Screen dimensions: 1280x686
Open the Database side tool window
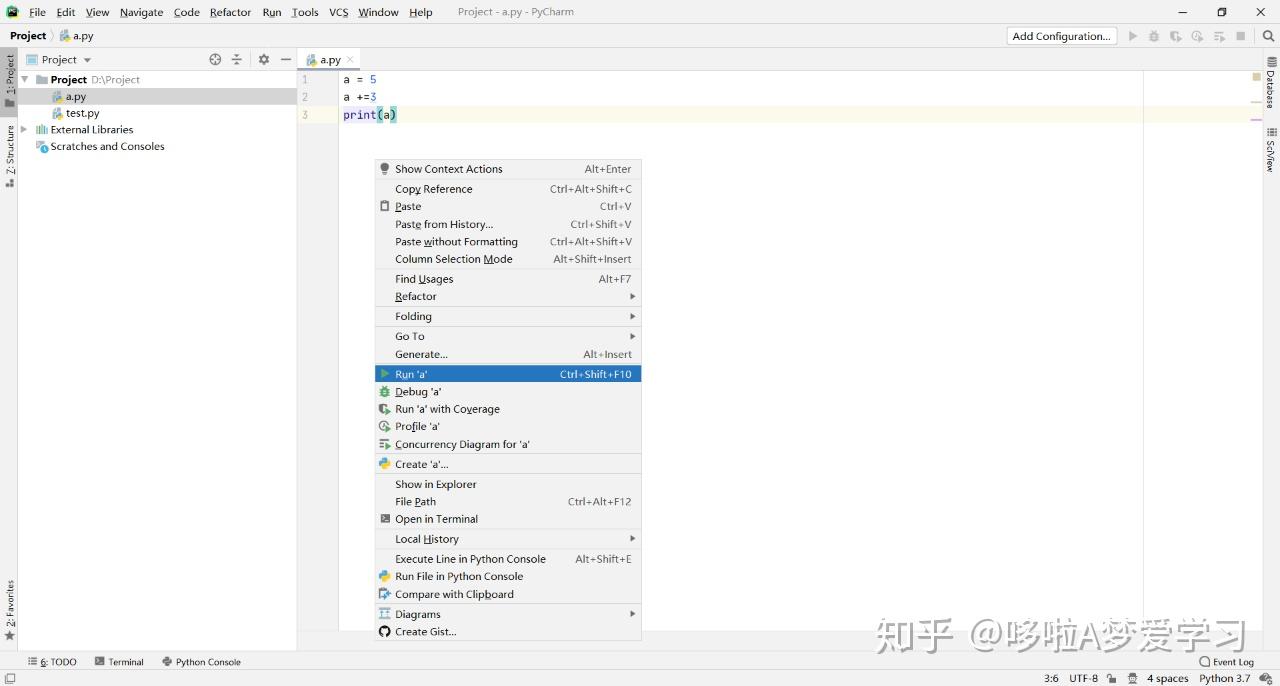pyautogui.click(x=1271, y=84)
